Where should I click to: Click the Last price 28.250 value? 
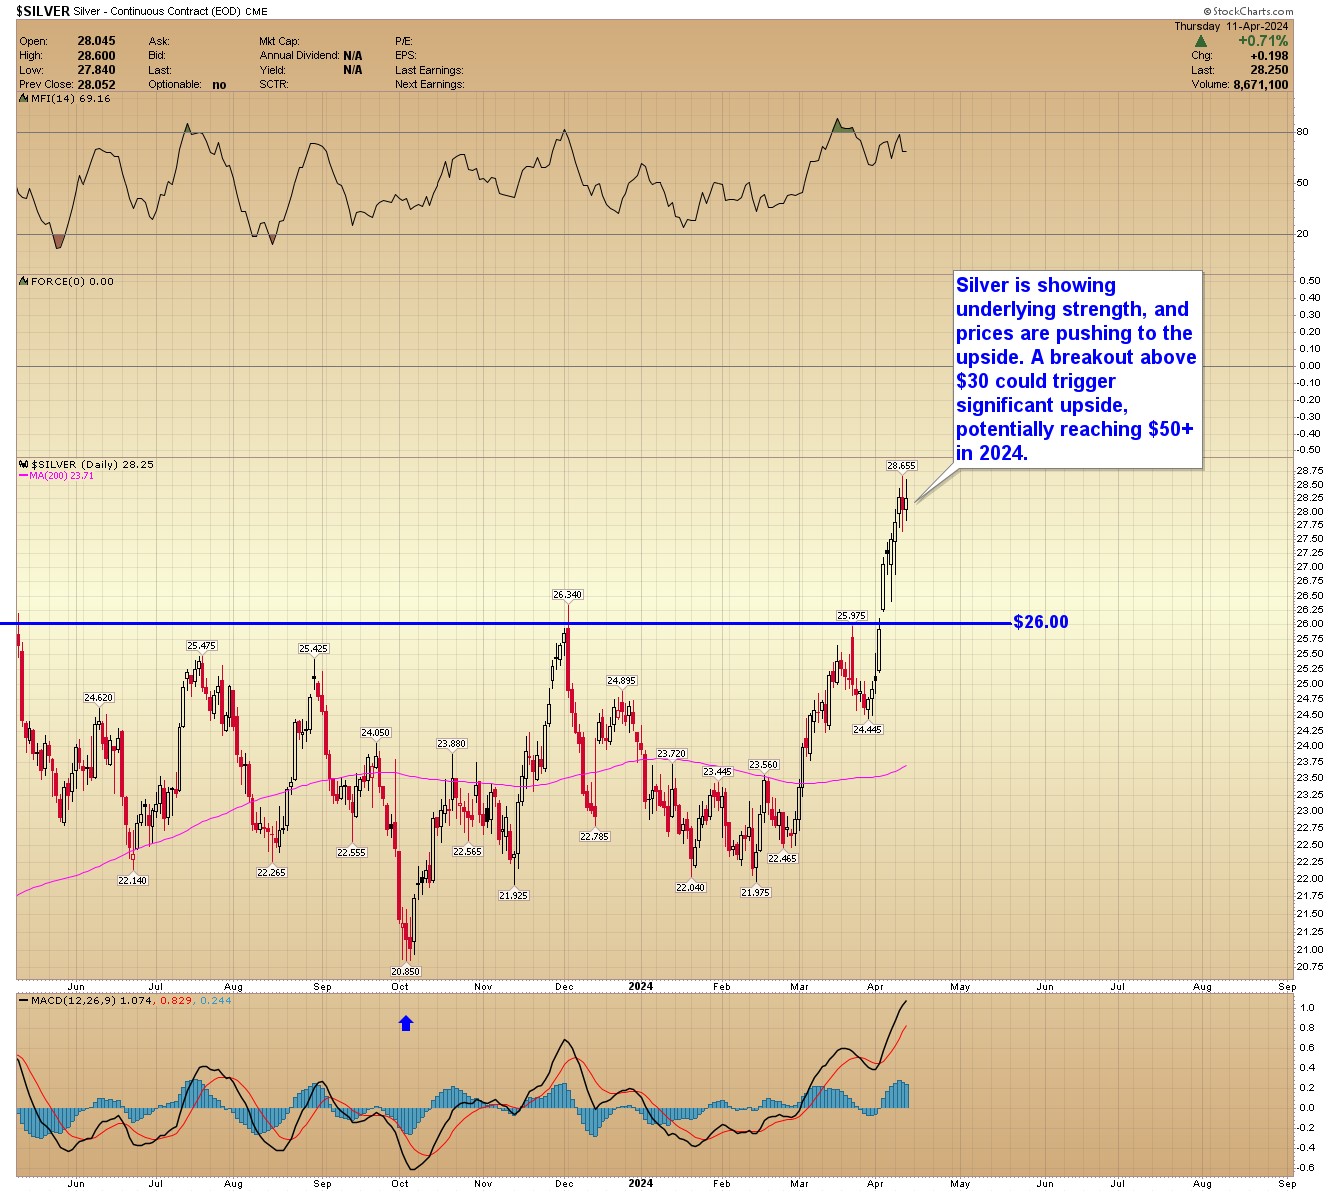click(1269, 70)
